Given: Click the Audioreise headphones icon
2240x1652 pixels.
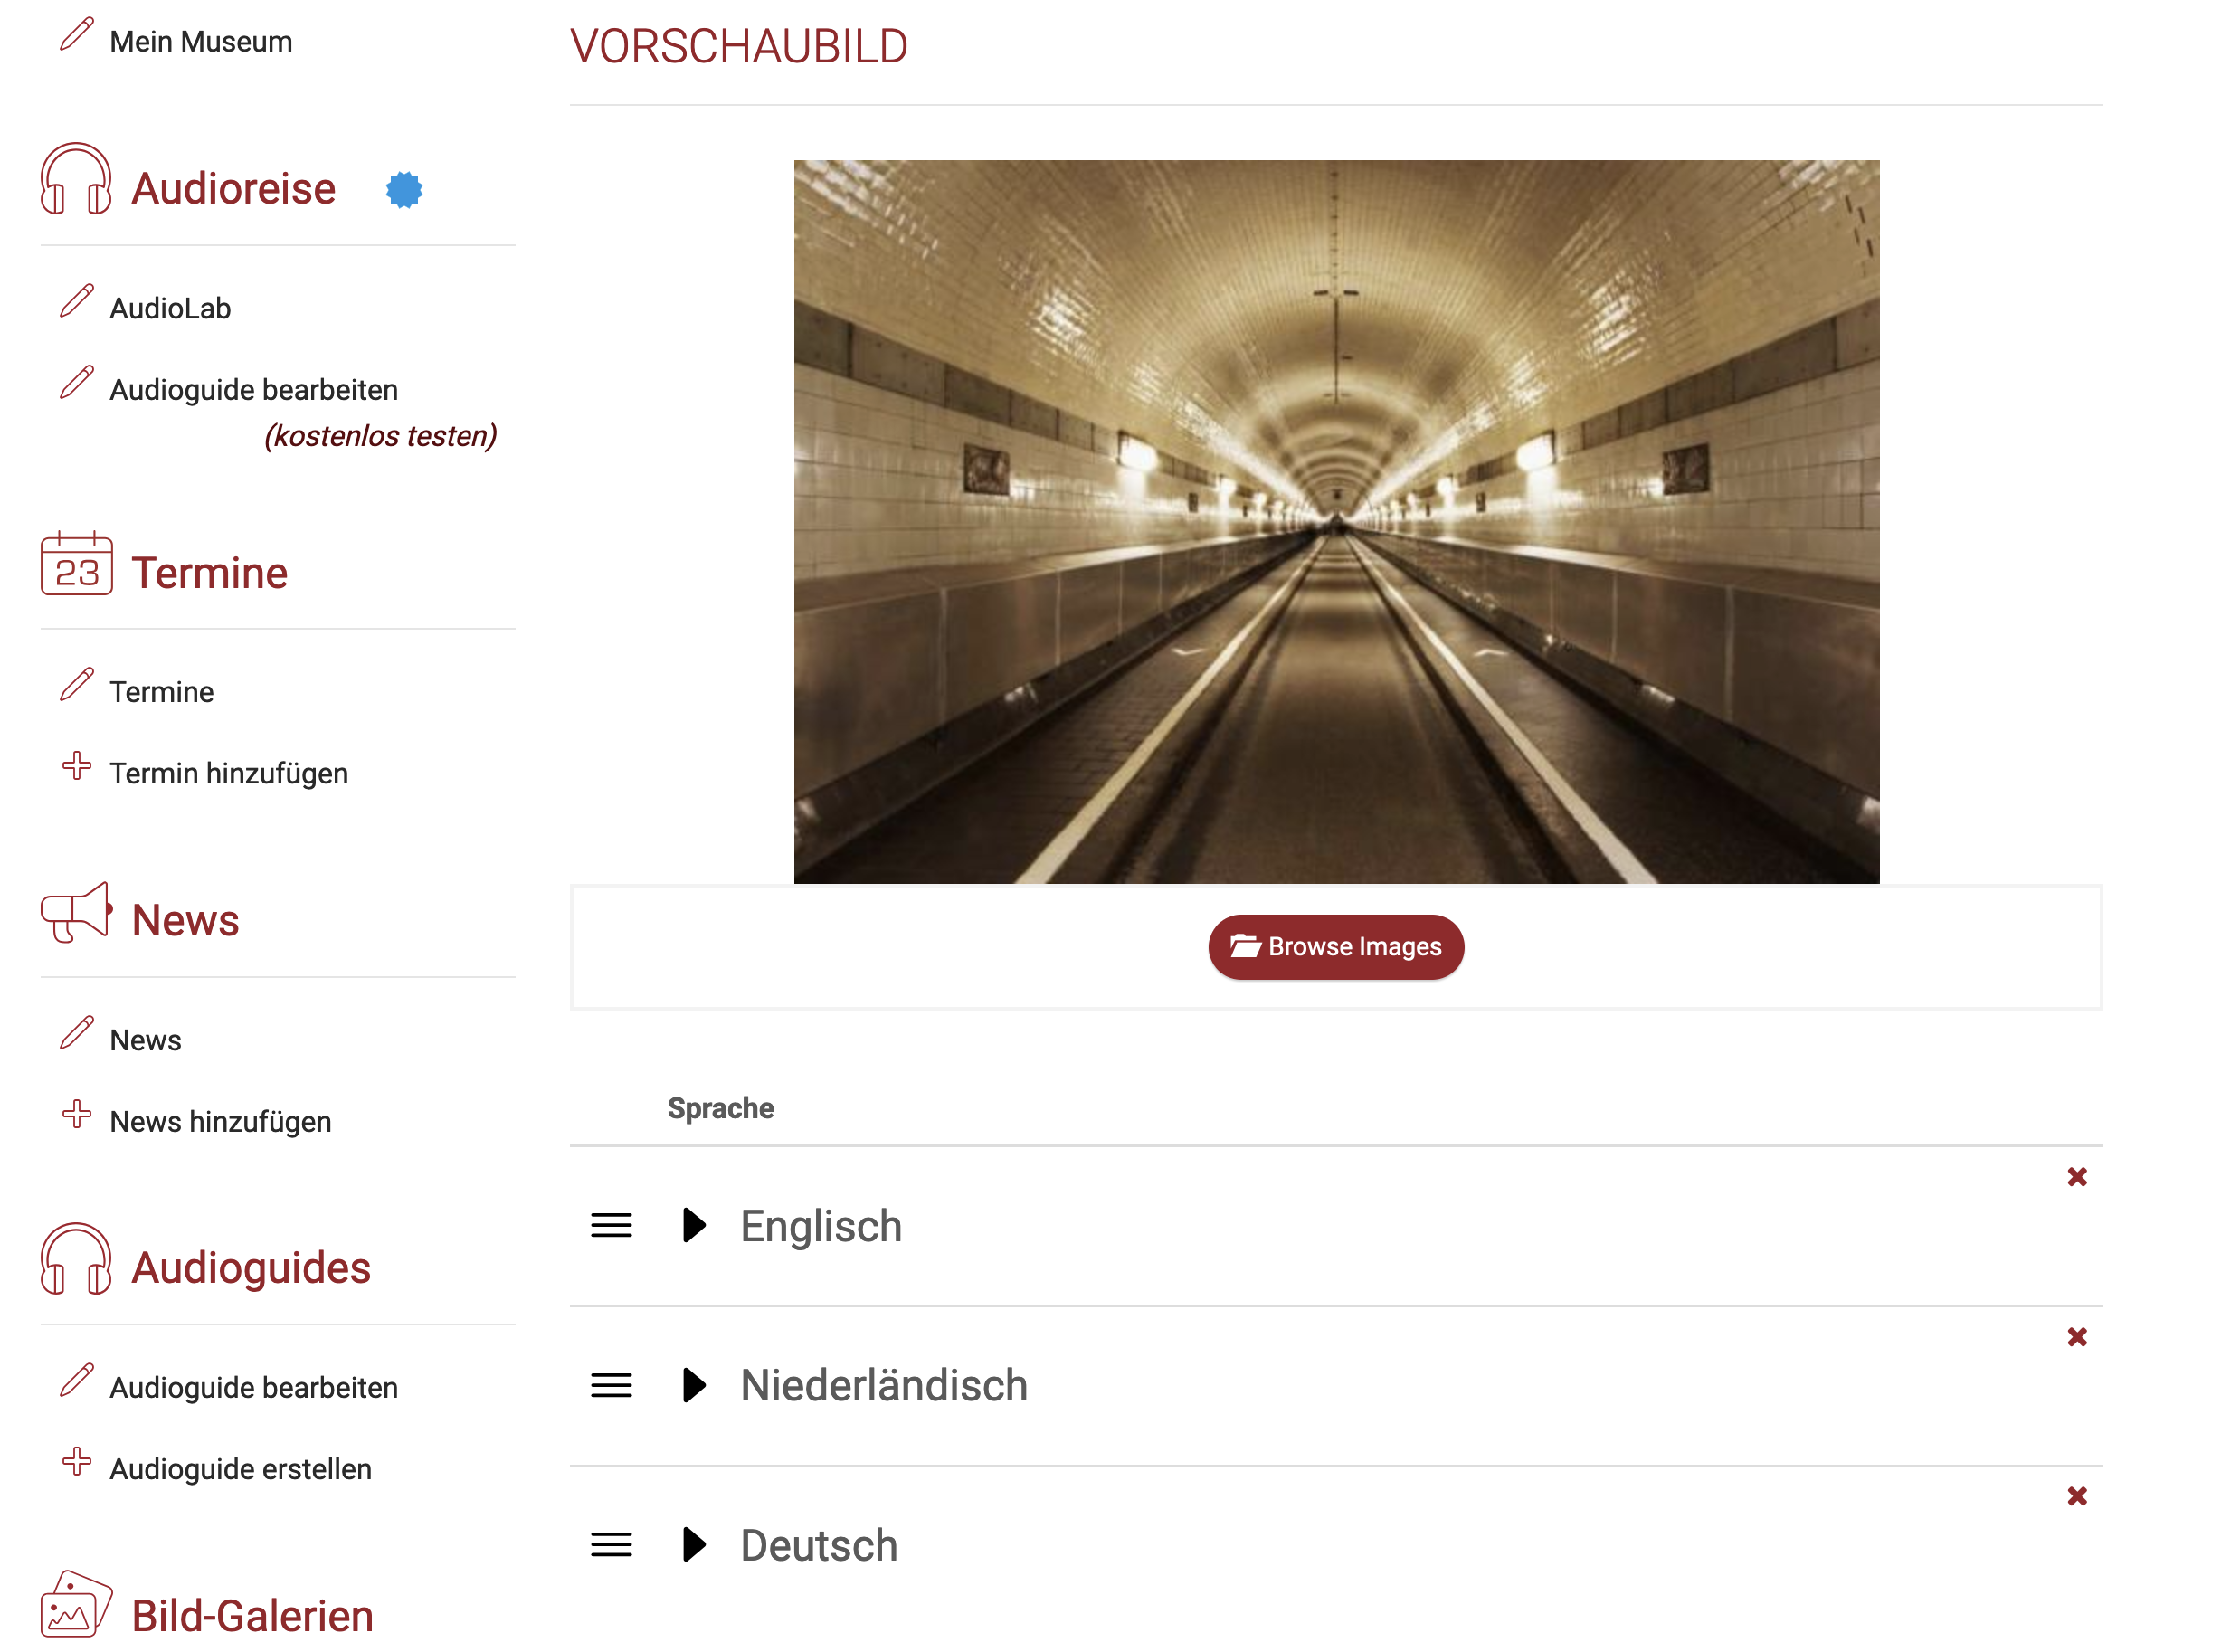Looking at the screenshot, I should 76,179.
